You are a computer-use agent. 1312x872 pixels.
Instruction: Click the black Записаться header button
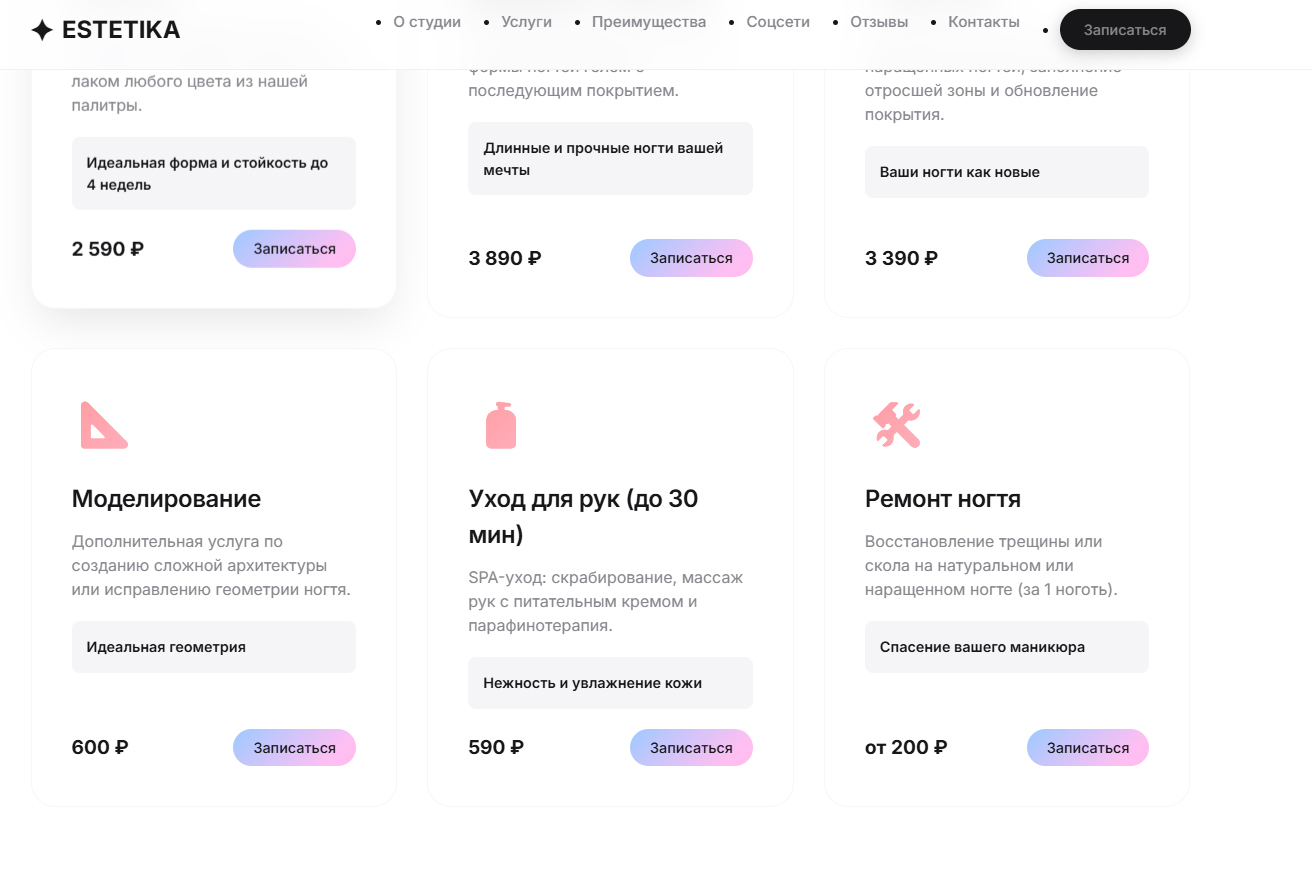pyautogui.click(x=1125, y=30)
